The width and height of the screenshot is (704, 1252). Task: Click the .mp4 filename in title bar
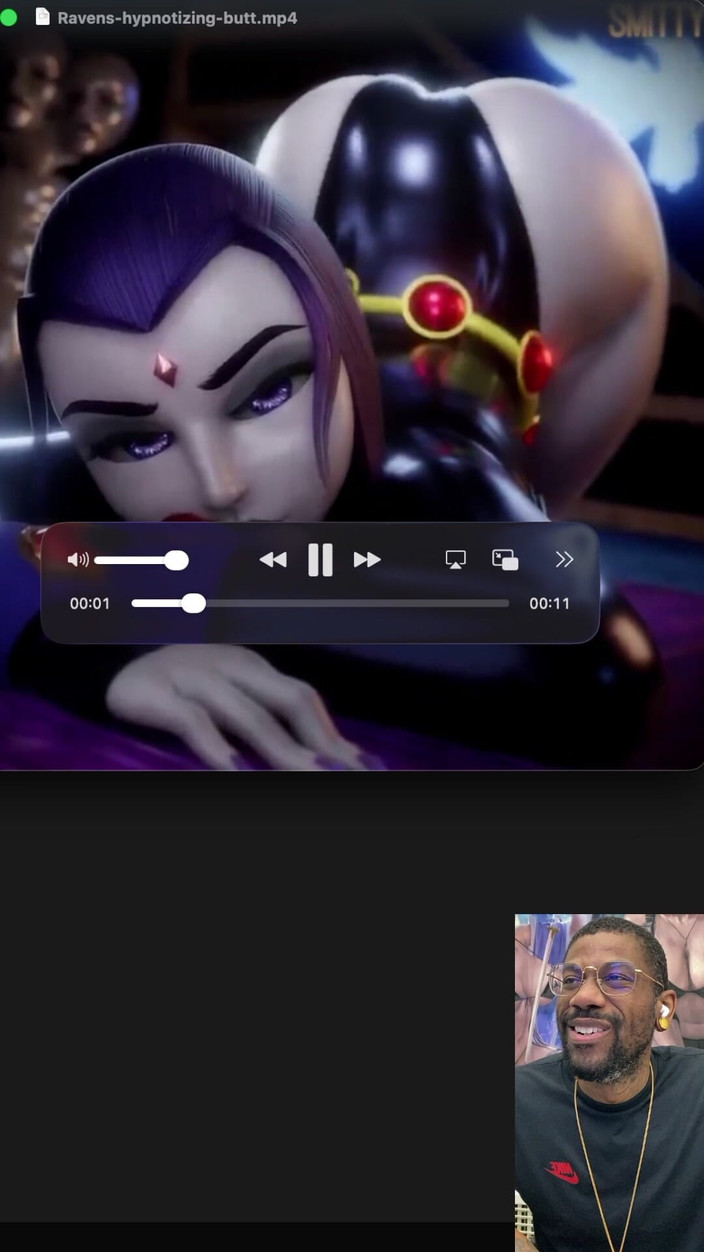177,18
